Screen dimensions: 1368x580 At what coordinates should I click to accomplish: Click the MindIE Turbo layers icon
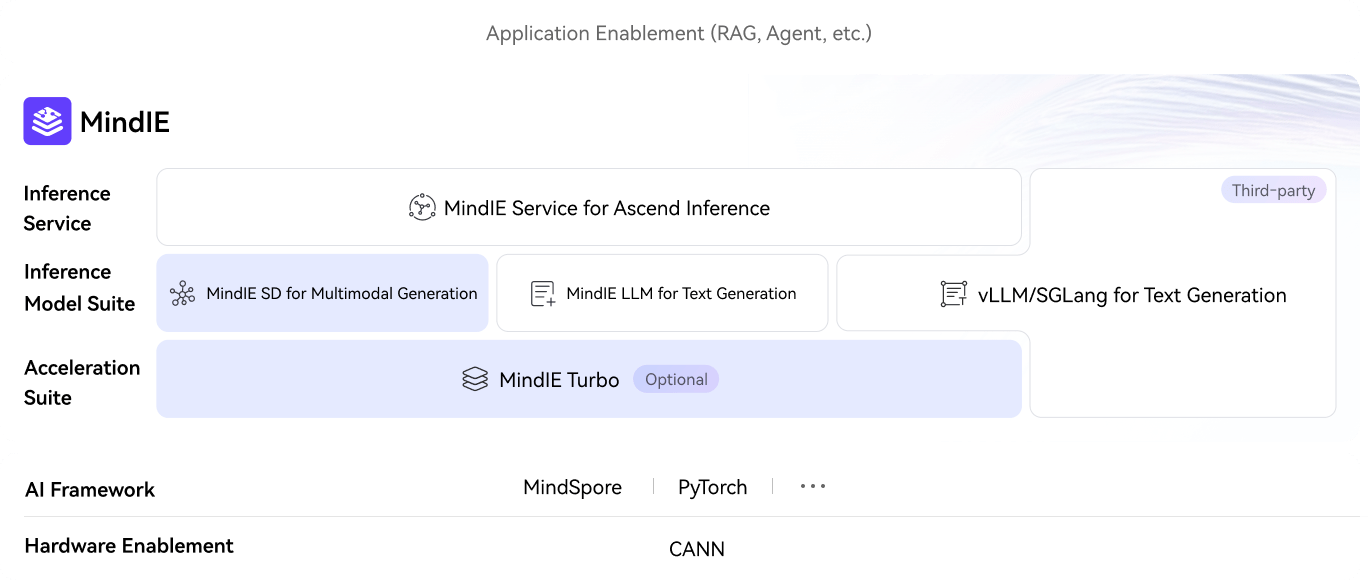(x=475, y=380)
